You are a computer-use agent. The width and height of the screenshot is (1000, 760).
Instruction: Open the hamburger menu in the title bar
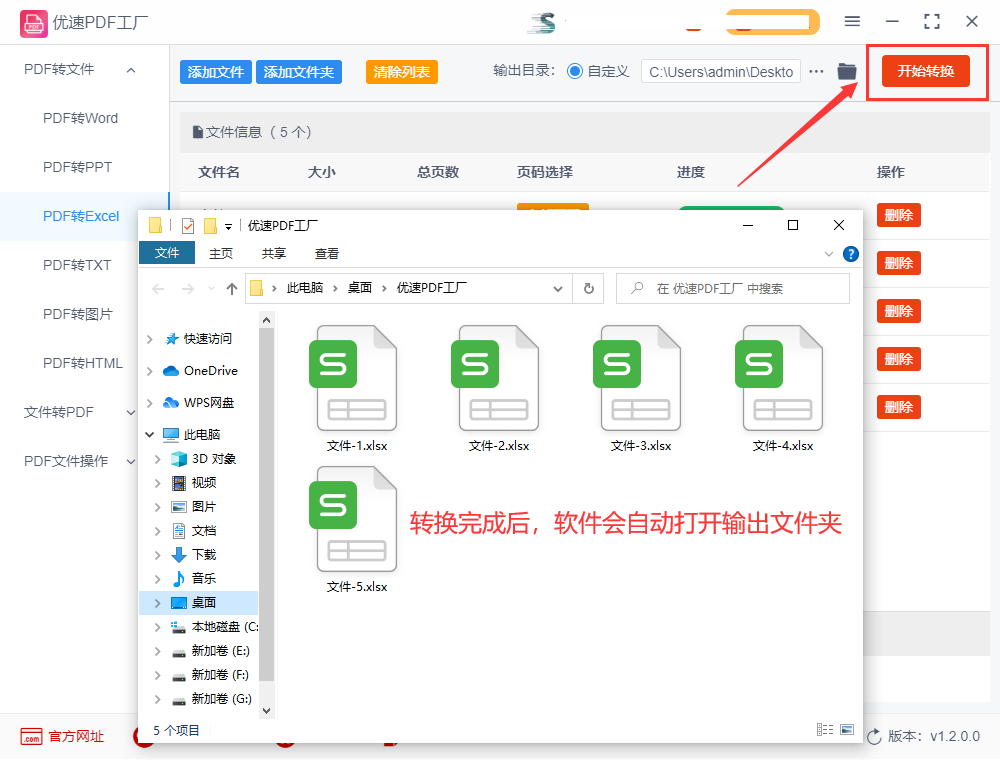(x=852, y=22)
